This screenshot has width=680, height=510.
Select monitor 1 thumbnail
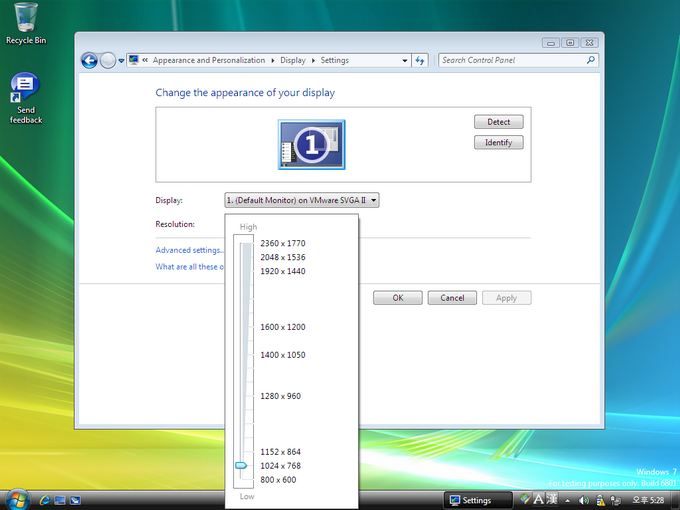[311, 144]
